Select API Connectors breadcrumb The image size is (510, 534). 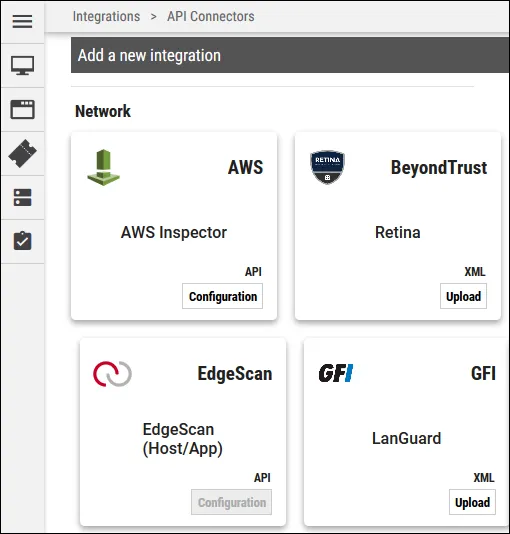(x=211, y=16)
